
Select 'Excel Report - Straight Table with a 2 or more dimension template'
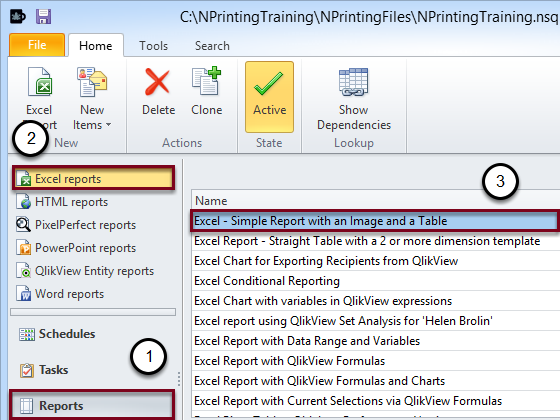[x=376, y=241]
